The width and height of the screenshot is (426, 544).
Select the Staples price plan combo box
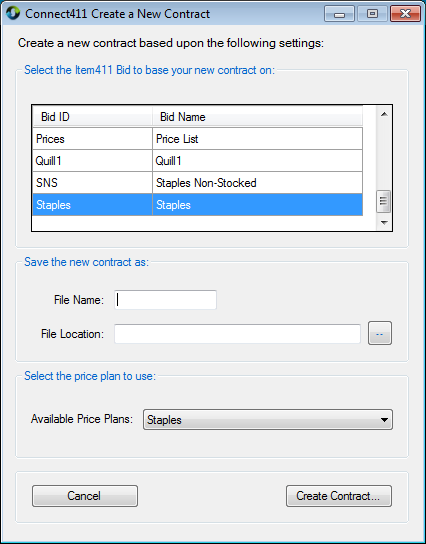click(x=268, y=420)
